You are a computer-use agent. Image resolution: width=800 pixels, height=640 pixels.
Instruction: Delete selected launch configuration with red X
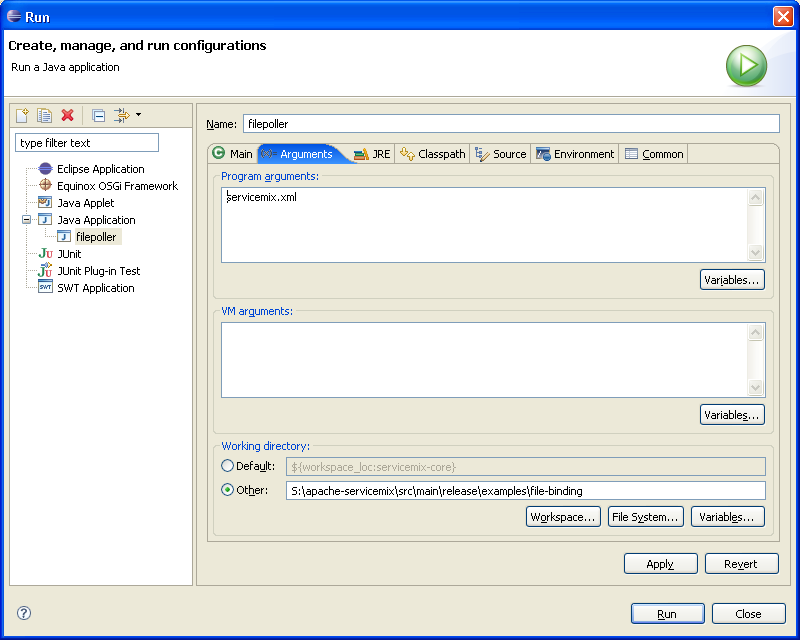[67, 116]
